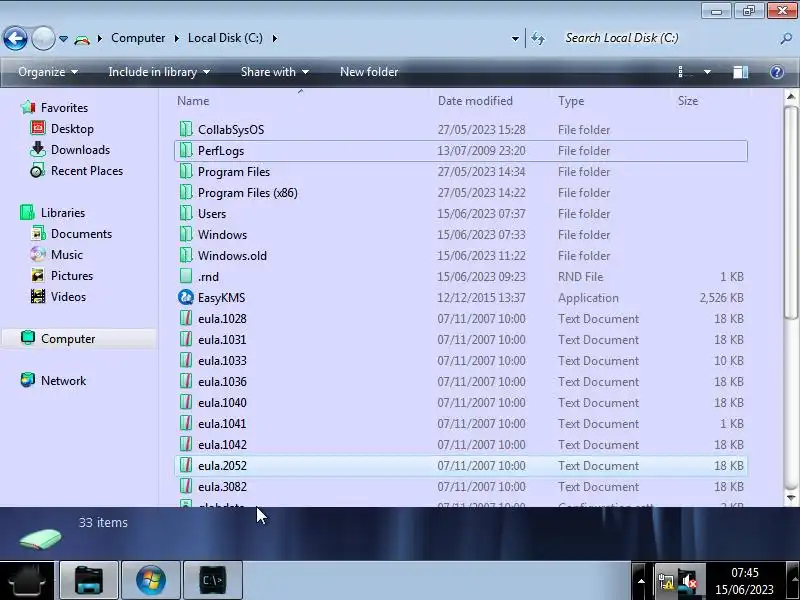
Task: Refresh the Local Disk (C:) view
Action: 538,39
